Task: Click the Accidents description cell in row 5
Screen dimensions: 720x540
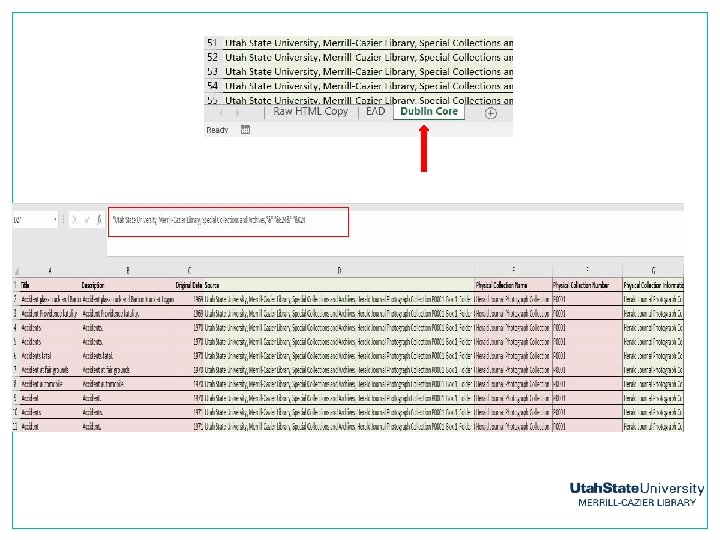Action: coord(128,342)
